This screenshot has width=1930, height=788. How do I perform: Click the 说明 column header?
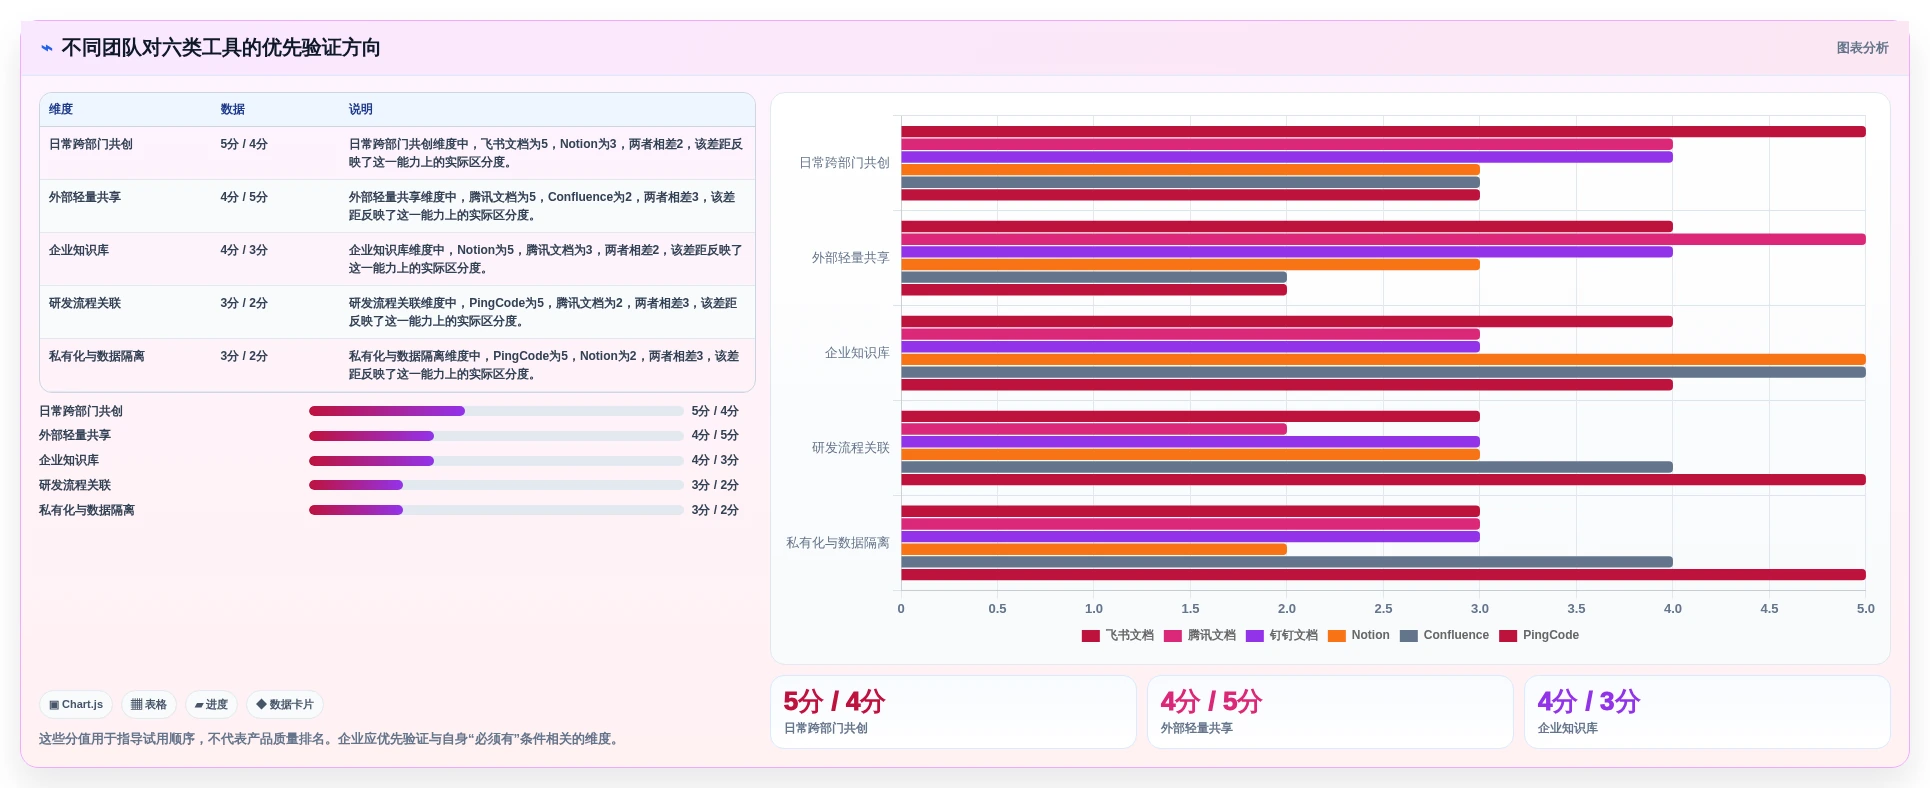361,109
